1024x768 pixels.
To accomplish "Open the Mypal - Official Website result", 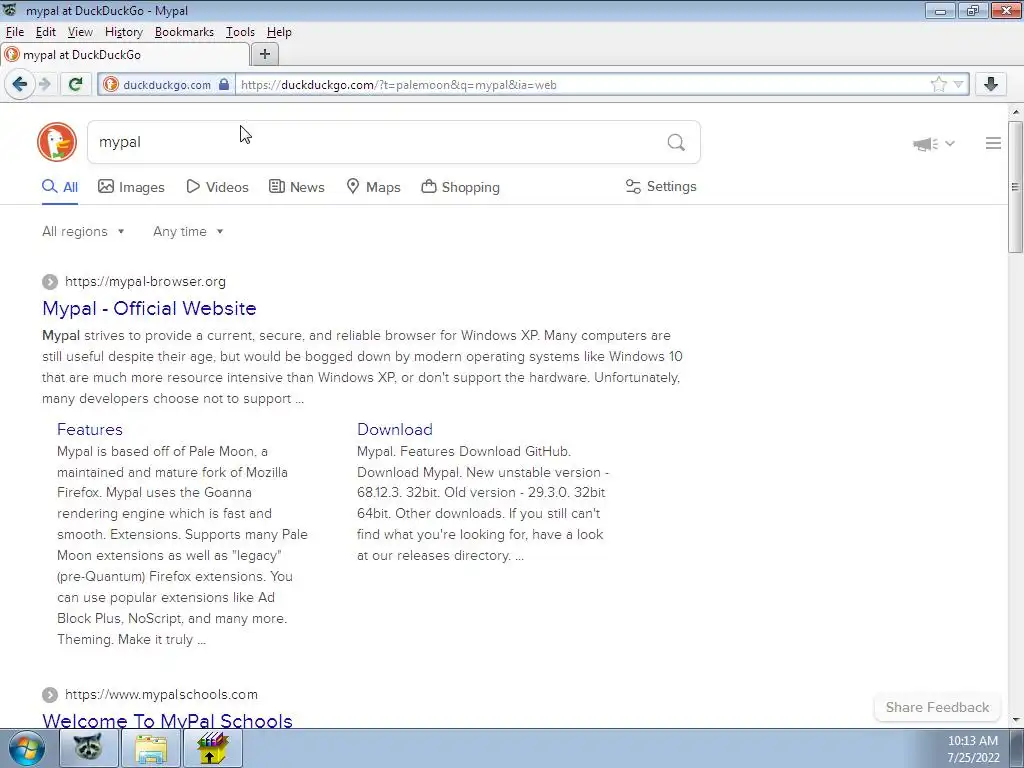I will (149, 308).
